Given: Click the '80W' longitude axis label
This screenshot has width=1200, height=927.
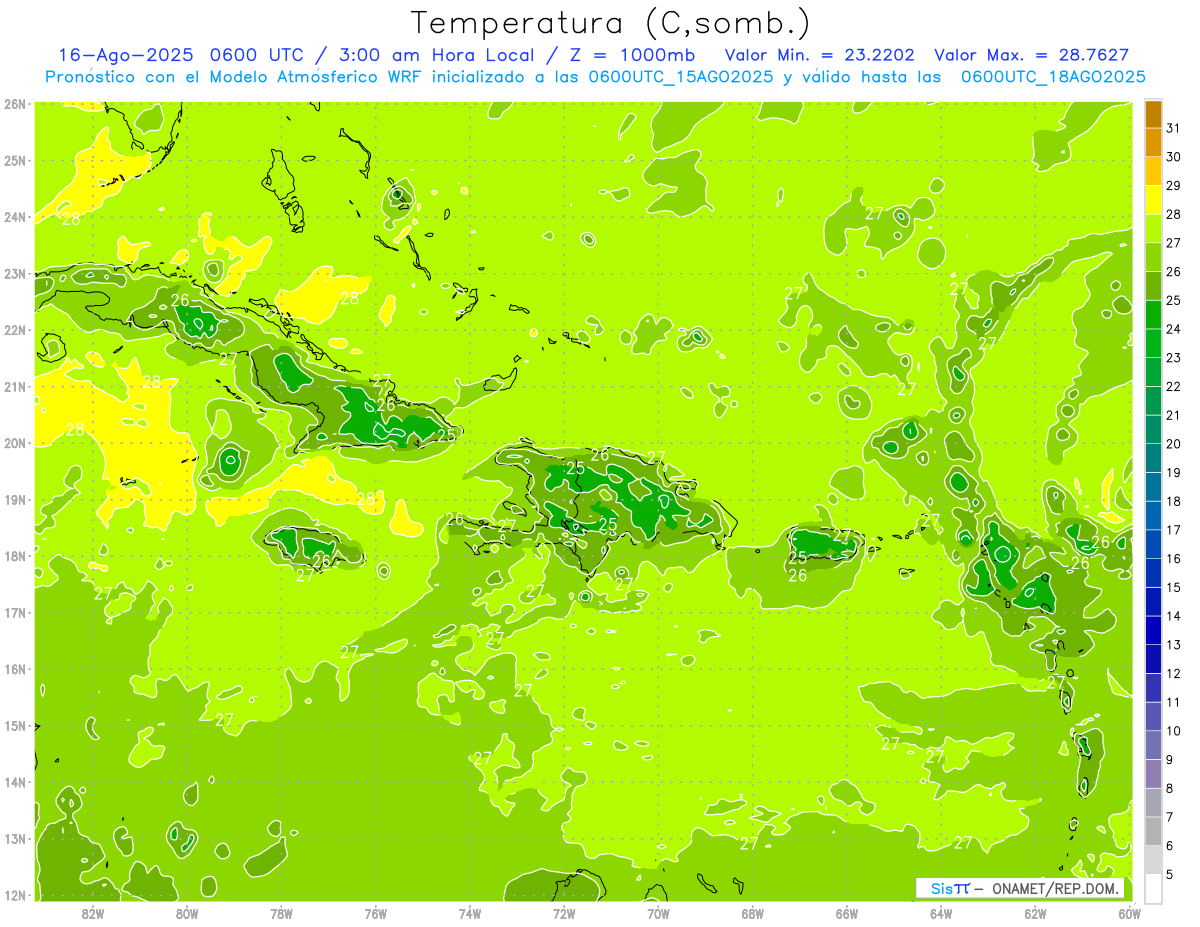Looking at the screenshot, I should 186,913.
